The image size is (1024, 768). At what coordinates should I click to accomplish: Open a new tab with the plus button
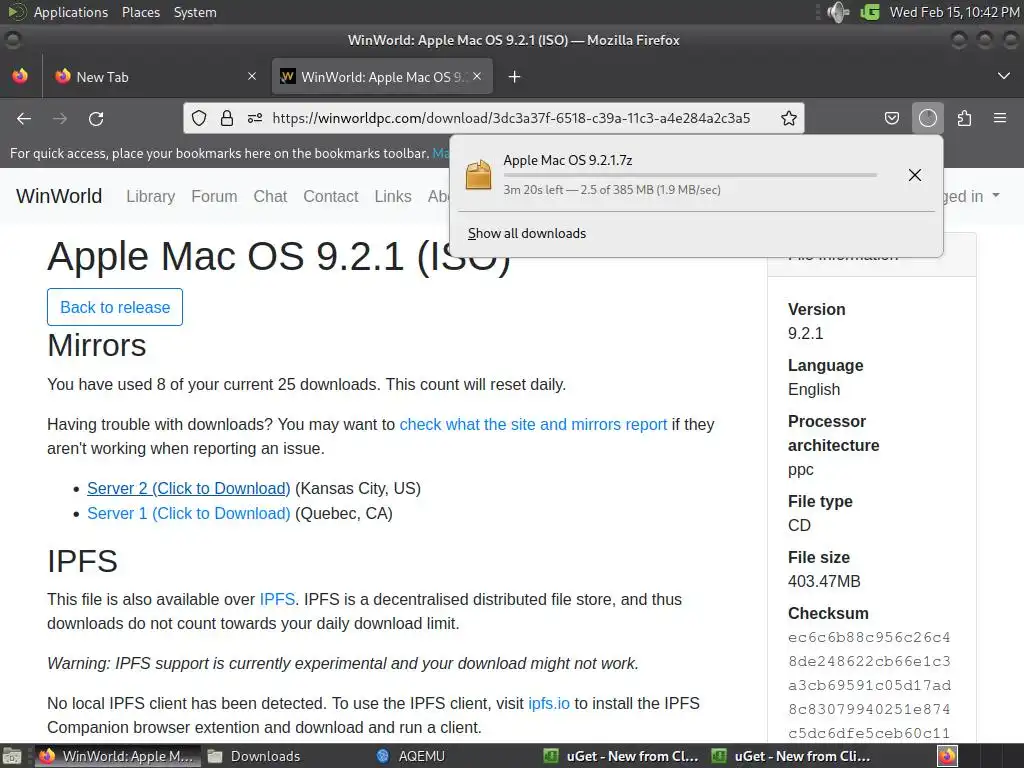click(515, 77)
